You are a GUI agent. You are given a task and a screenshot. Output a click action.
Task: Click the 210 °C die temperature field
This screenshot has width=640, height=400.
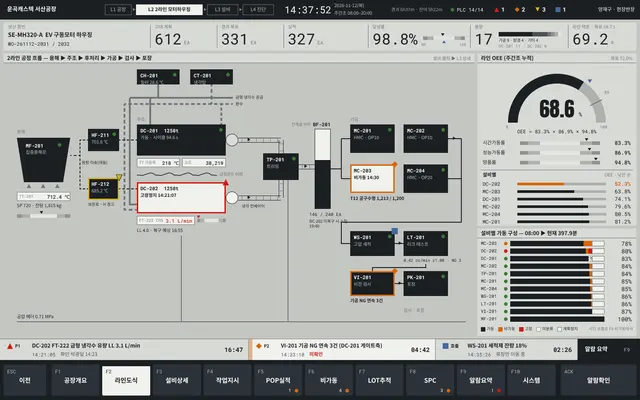pyautogui.click(x=158, y=163)
